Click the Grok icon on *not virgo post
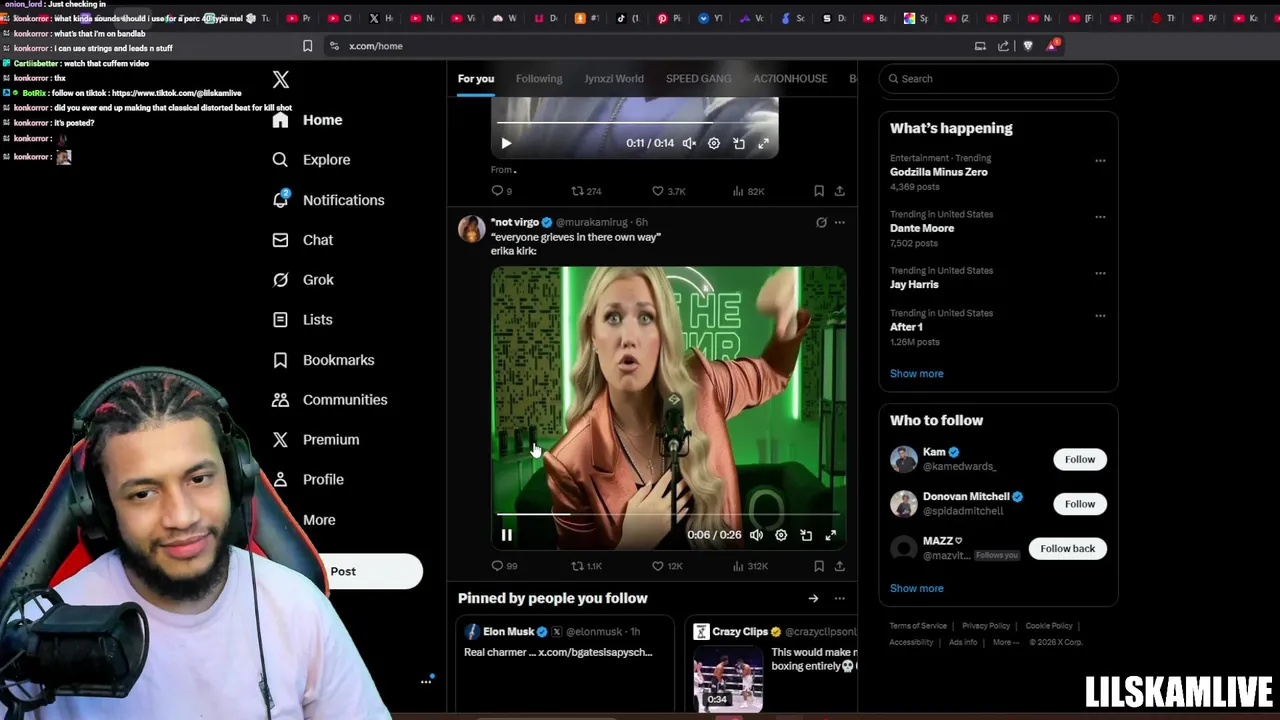Image resolution: width=1280 pixels, height=720 pixels. (x=821, y=223)
